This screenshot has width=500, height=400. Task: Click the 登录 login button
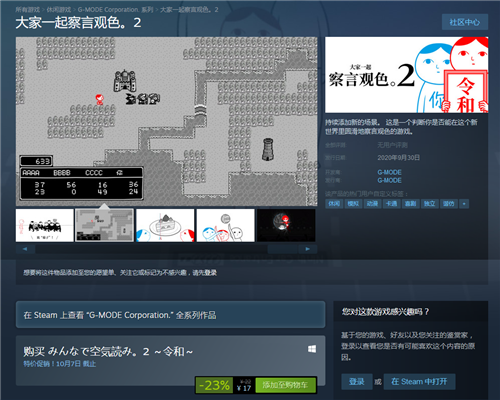357,382
